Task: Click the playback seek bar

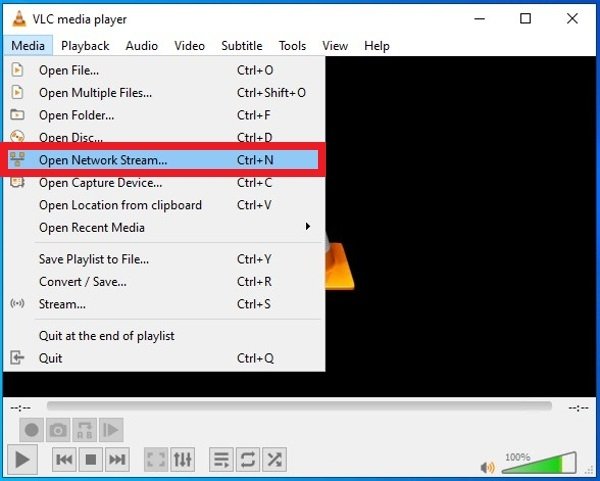Action: 299,406
